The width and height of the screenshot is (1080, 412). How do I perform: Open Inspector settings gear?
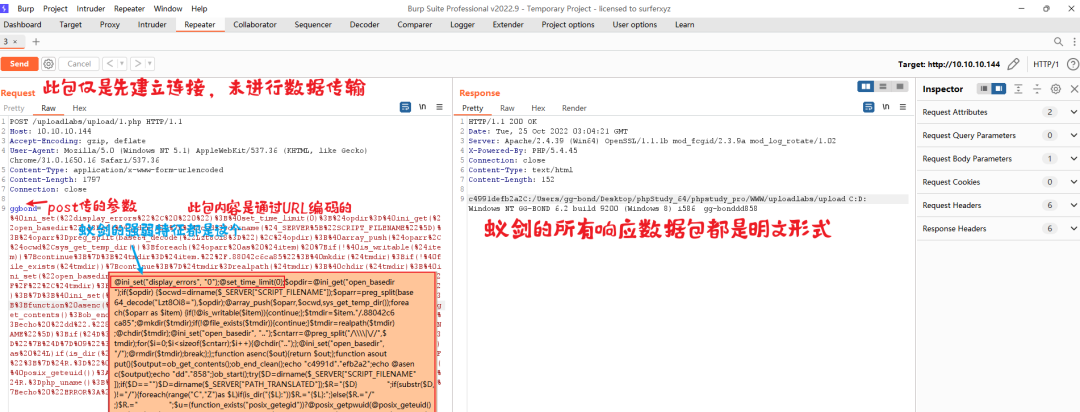click(x=1055, y=89)
